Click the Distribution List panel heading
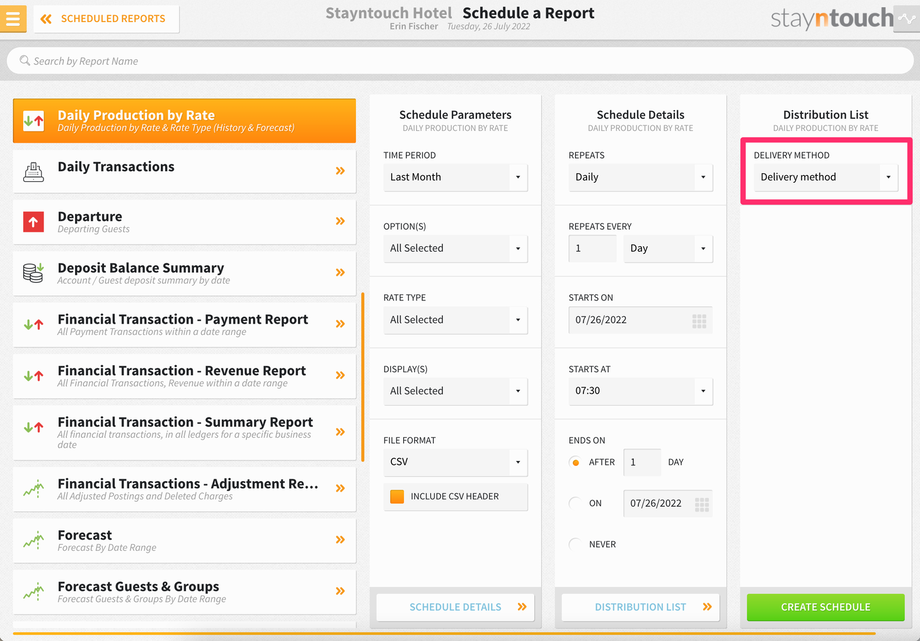 click(x=826, y=114)
